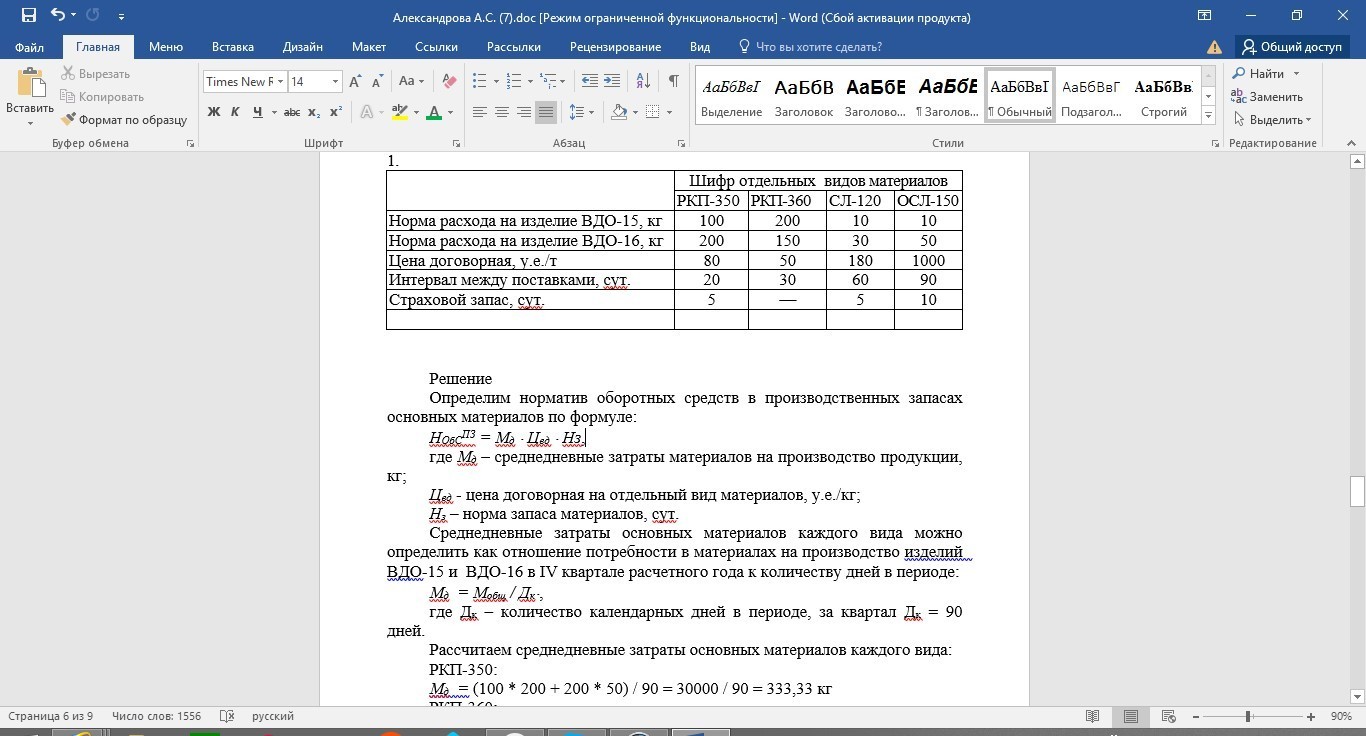The image size is (1366, 736).
Task: Show paragraph marks with the pilcrow icon
Action: [x=673, y=81]
